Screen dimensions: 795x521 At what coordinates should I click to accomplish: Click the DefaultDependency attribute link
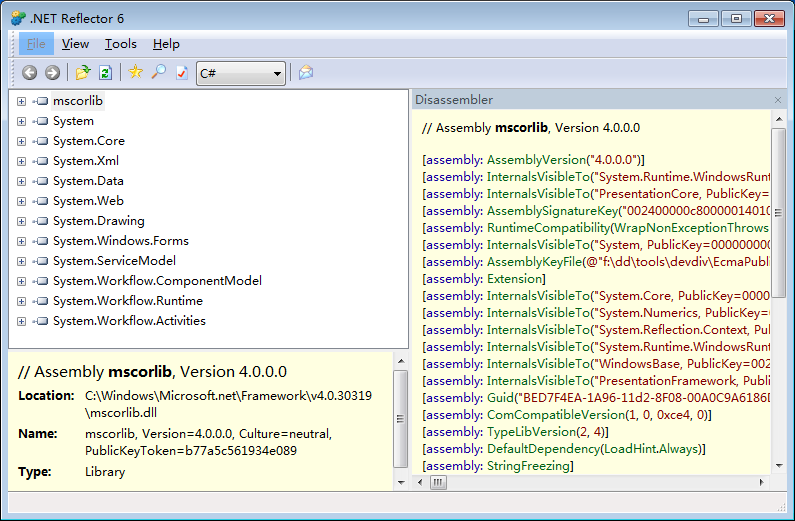543,449
